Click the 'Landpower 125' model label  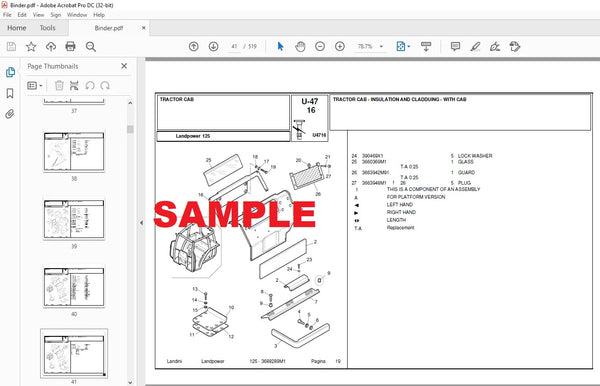coord(193,136)
